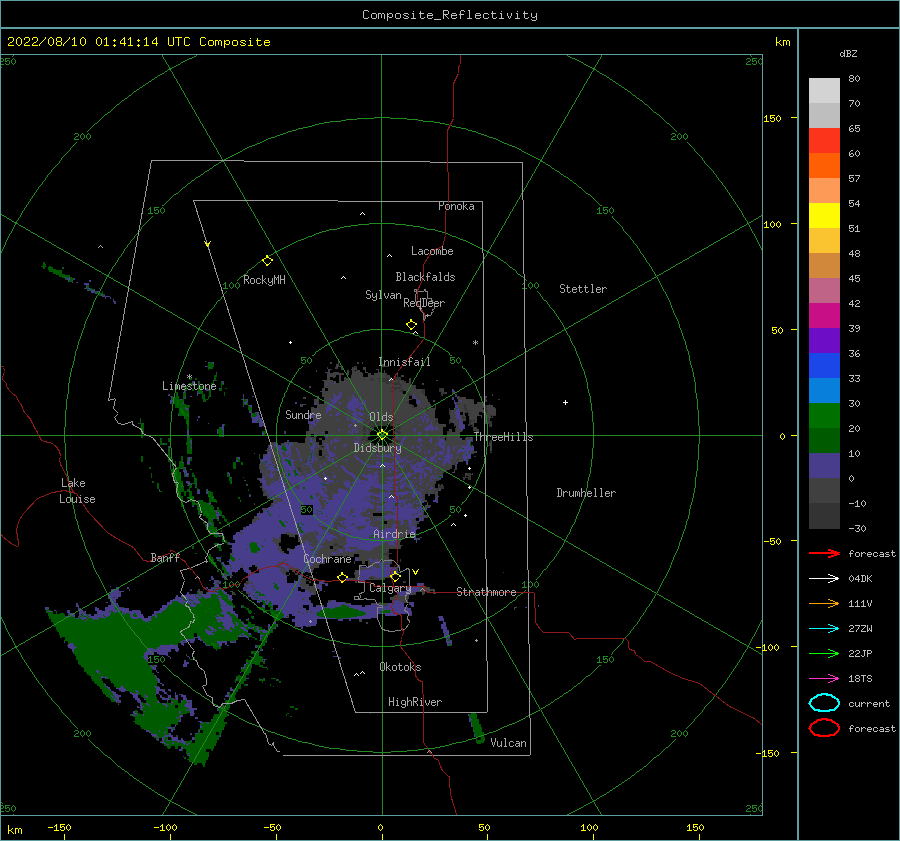The image size is (900, 841).
Task: Click the Cochrane label
Action: [x=327, y=559]
